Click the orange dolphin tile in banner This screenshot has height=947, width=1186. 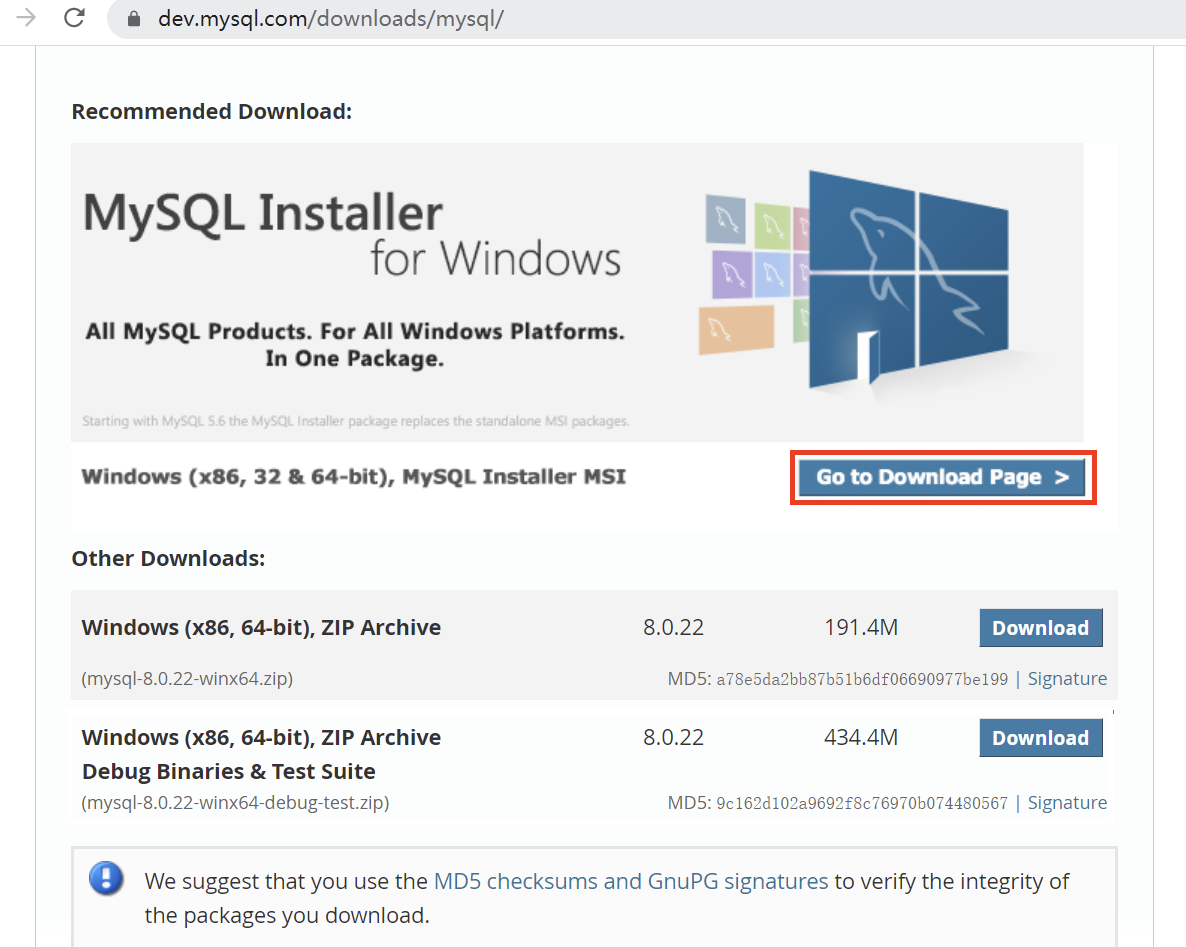tap(736, 329)
